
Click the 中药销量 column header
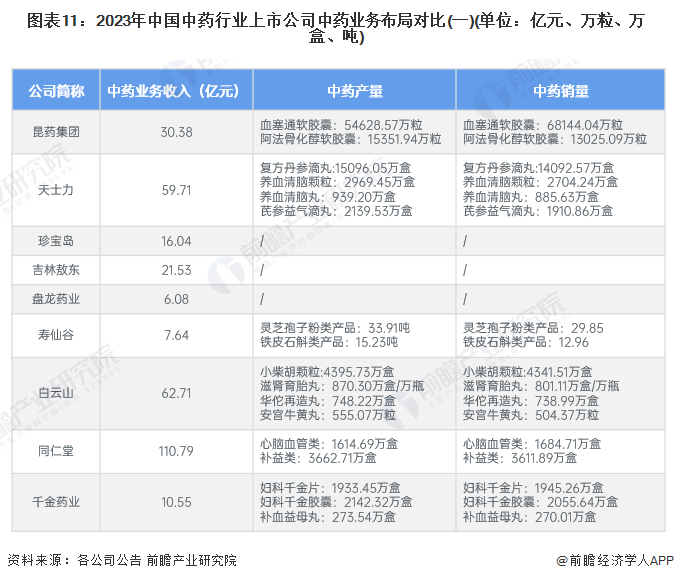point(561,91)
